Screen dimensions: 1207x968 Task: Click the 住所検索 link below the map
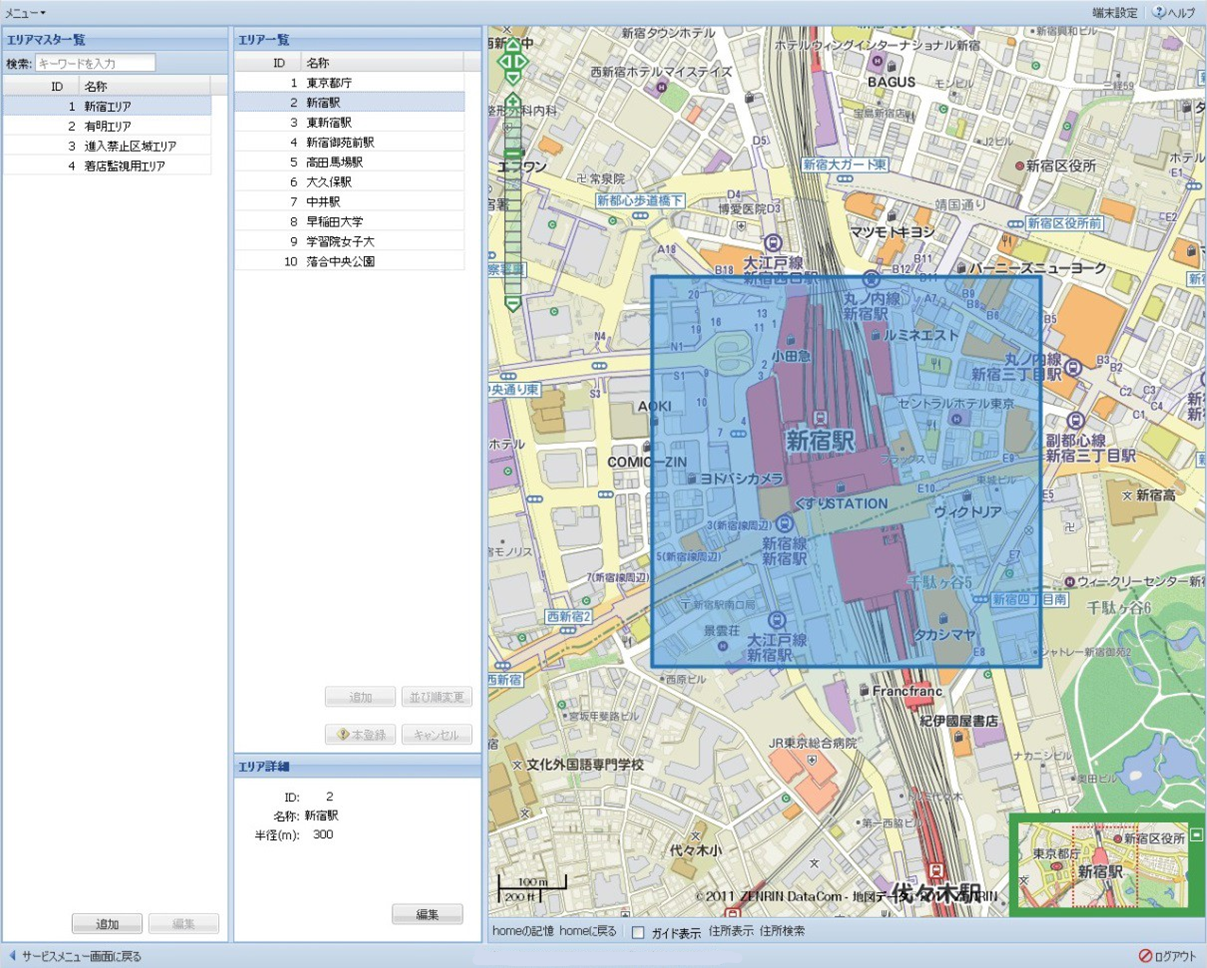pos(782,931)
